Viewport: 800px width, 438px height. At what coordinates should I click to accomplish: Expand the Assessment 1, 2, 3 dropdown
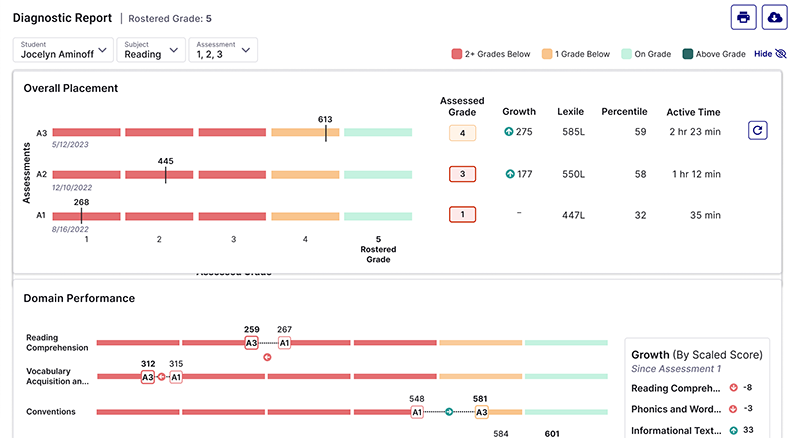coord(223,50)
